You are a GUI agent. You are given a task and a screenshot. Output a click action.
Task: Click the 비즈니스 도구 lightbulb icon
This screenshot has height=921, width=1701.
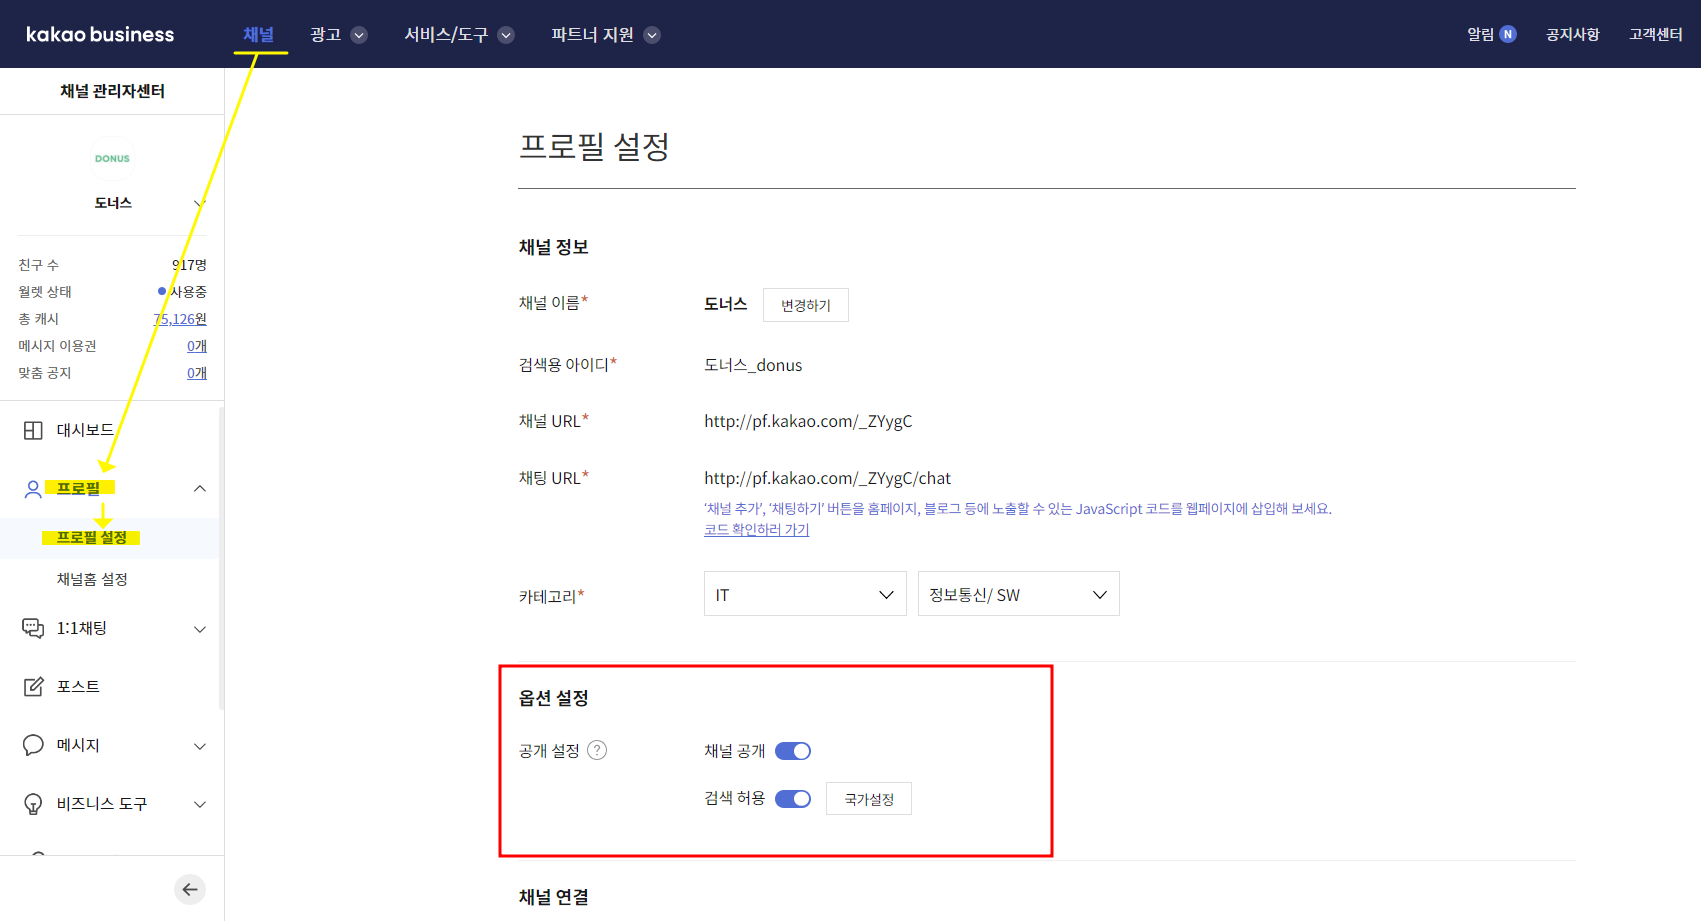click(33, 804)
